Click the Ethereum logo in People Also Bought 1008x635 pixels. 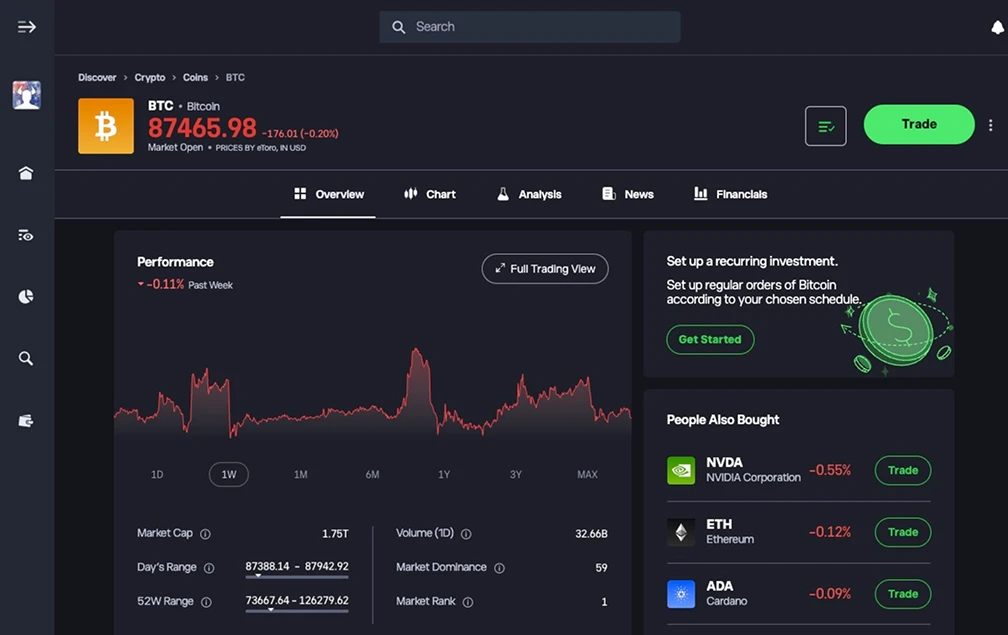click(681, 532)
